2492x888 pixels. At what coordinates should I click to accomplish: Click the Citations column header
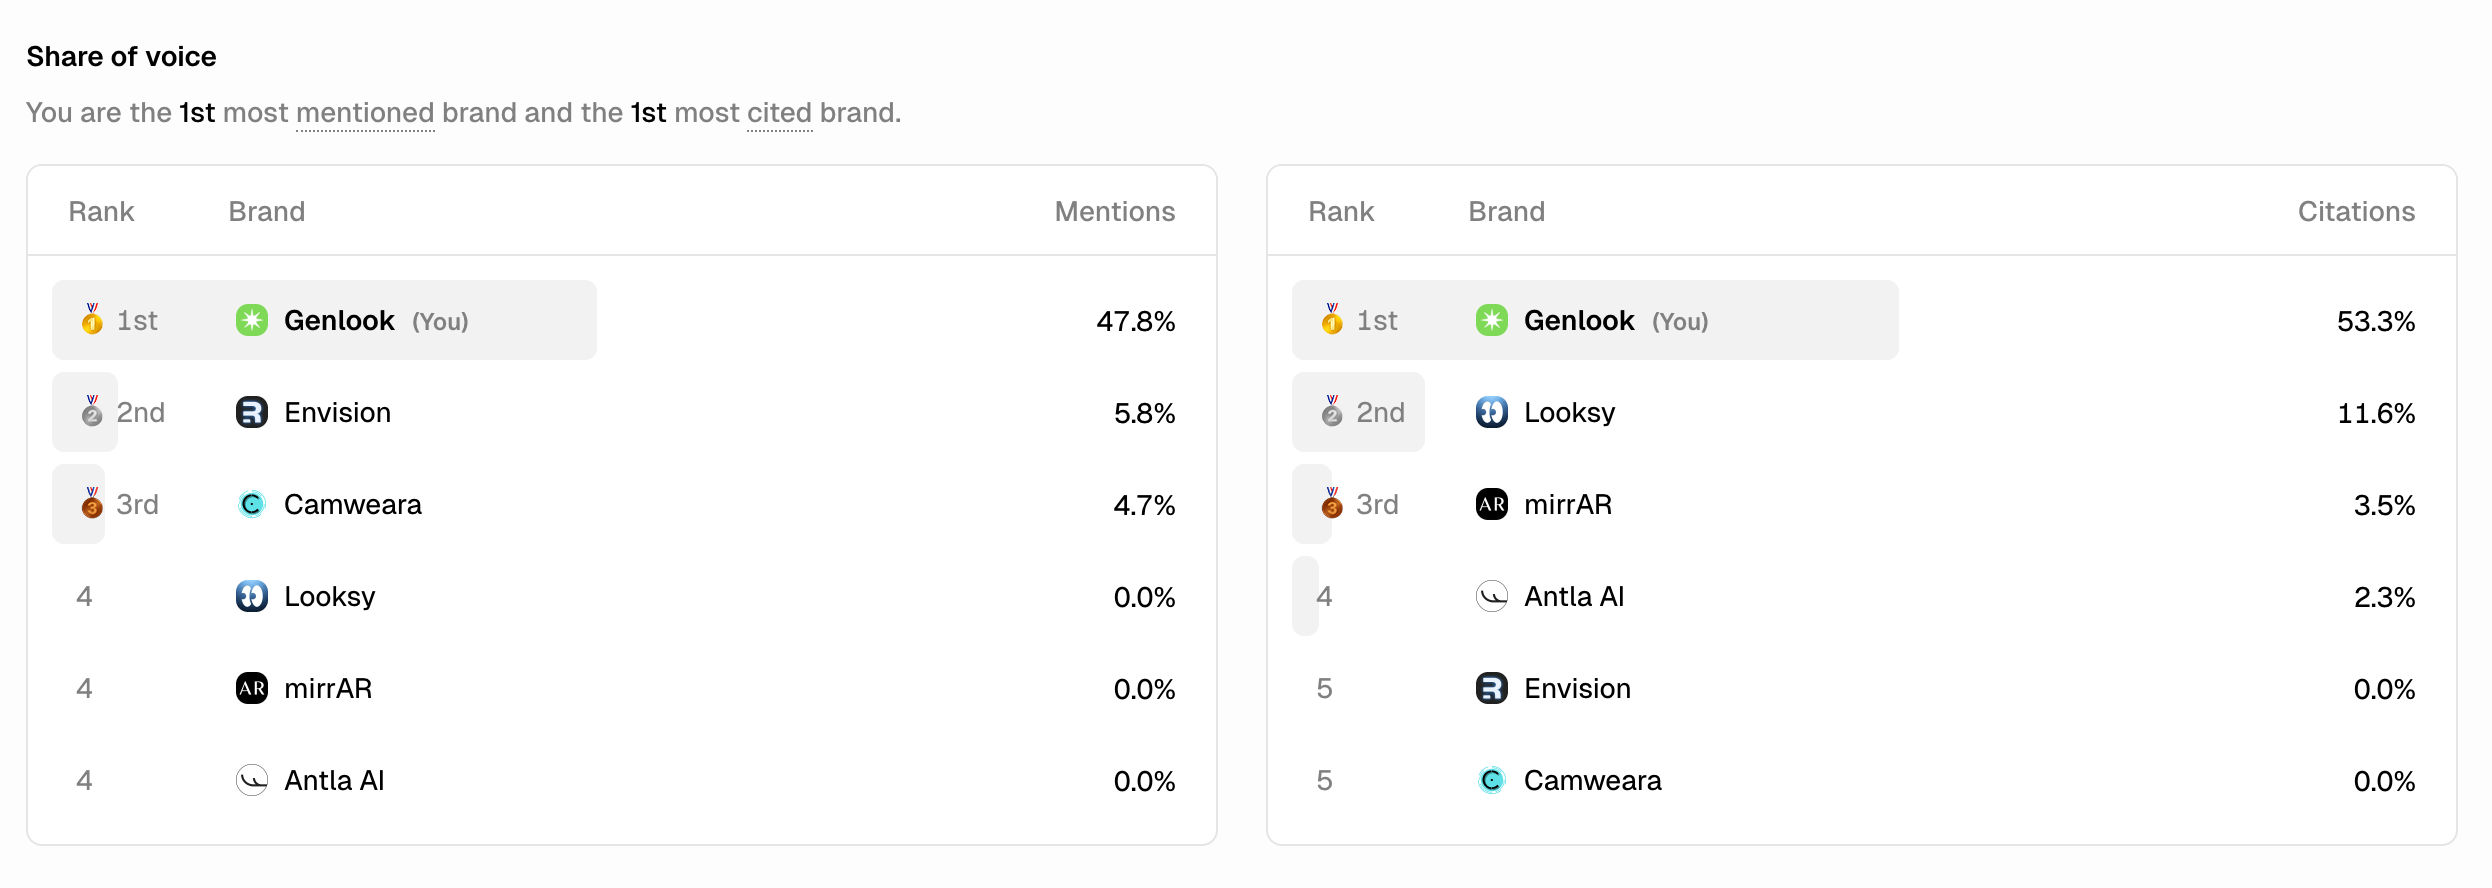[x=2356, y=211]
